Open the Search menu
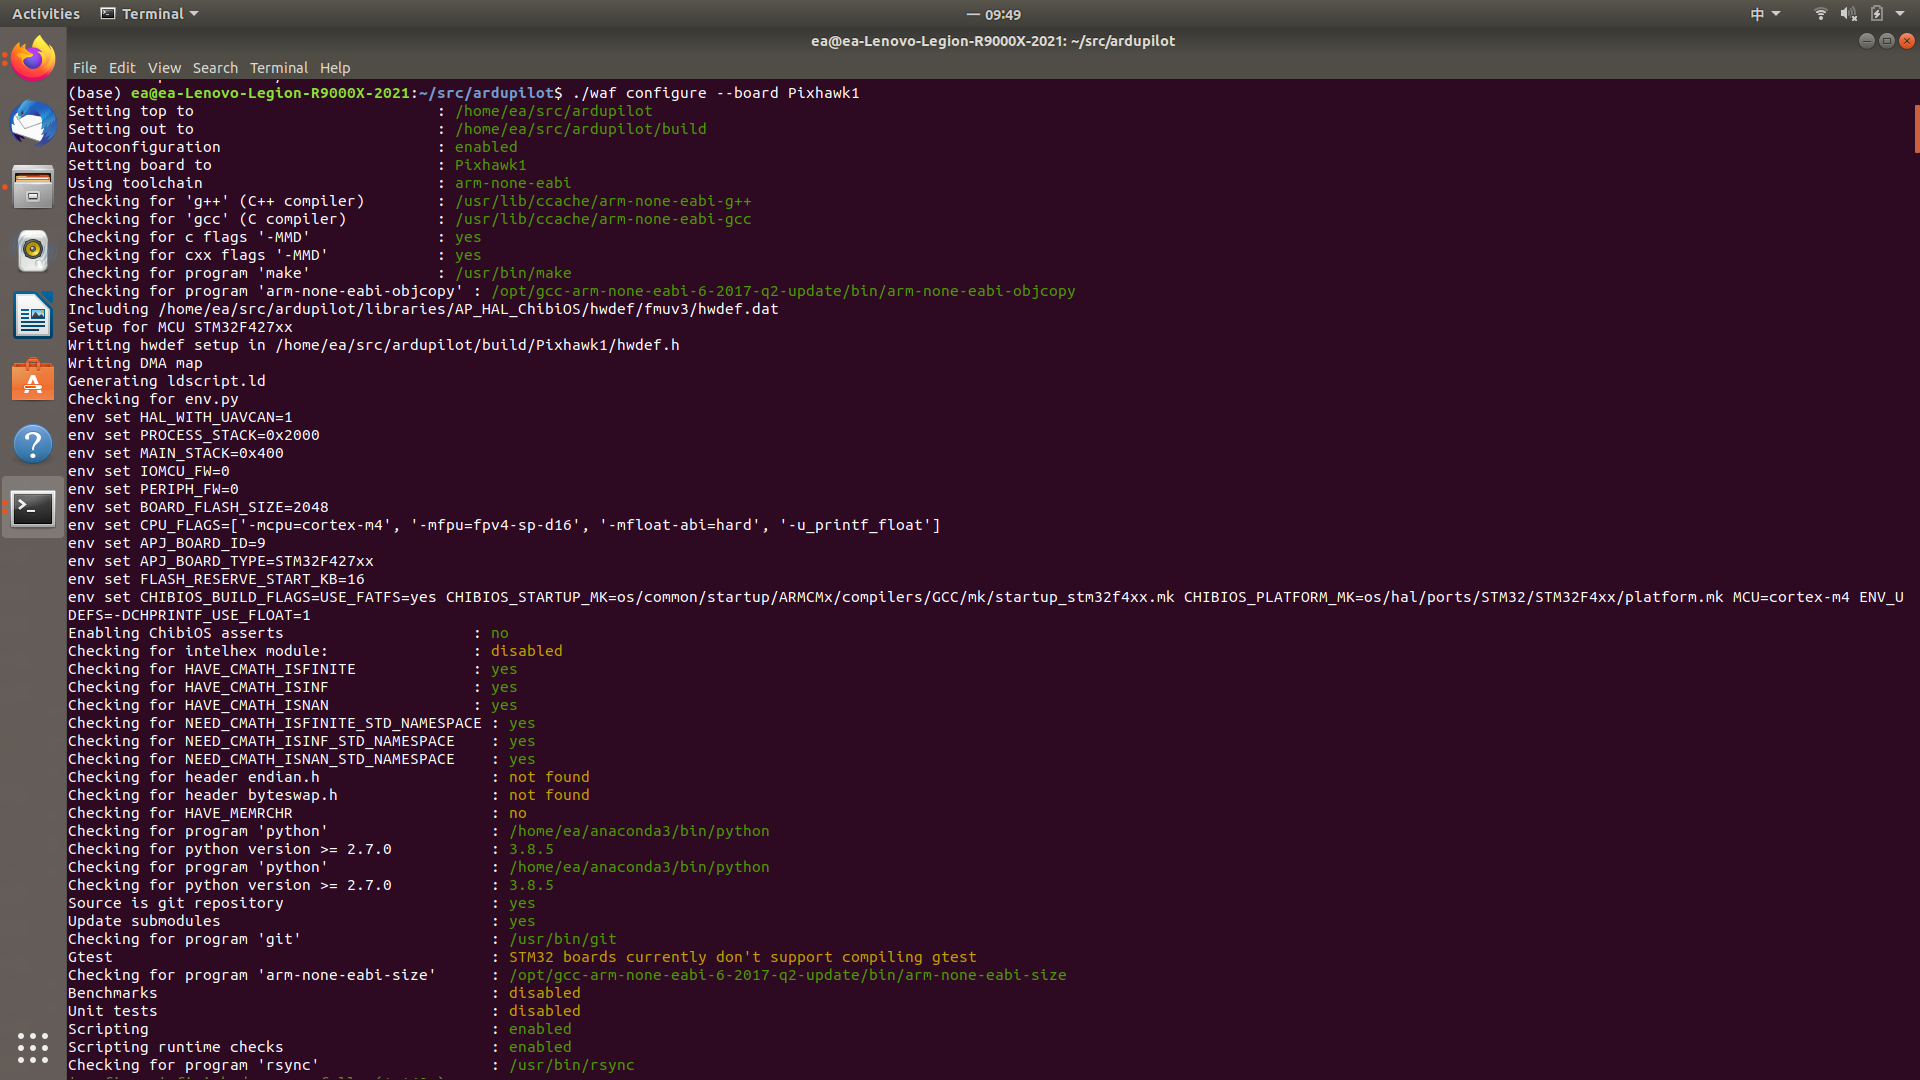Viewport: 1920px width, 1080px height. click(215, 67)
